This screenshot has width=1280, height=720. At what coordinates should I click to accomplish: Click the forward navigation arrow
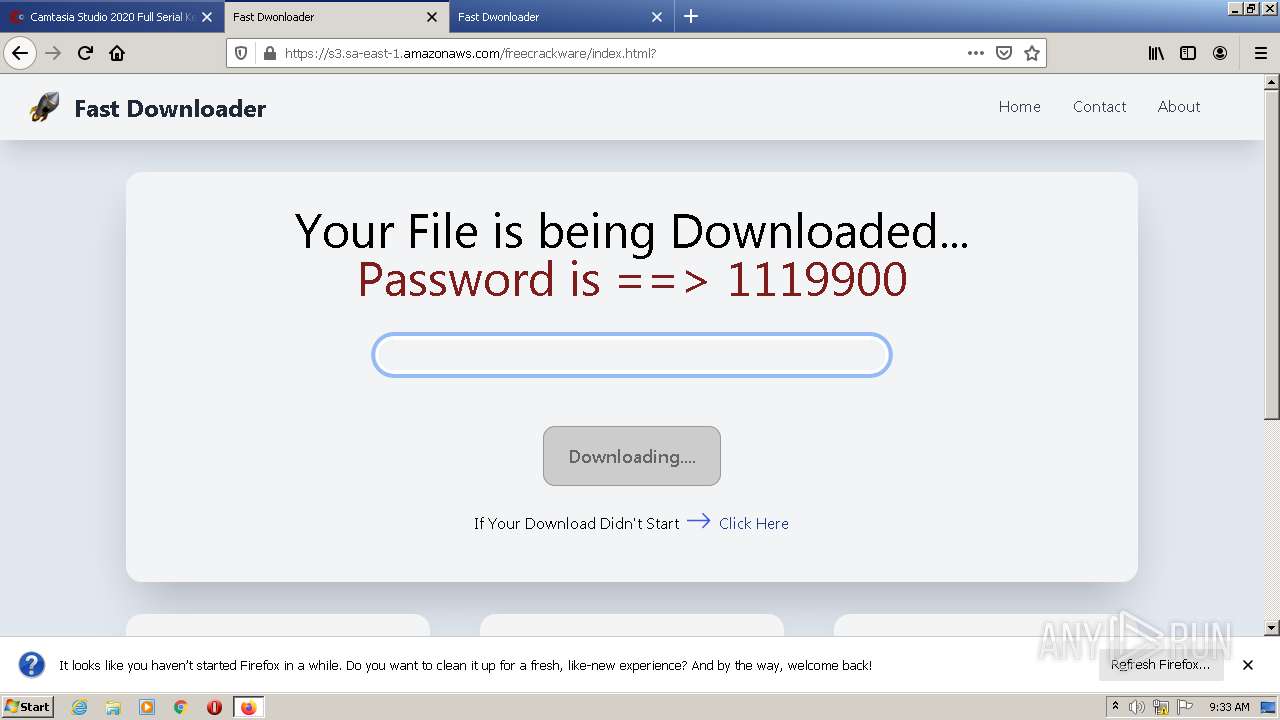click(x=53, y=53)
